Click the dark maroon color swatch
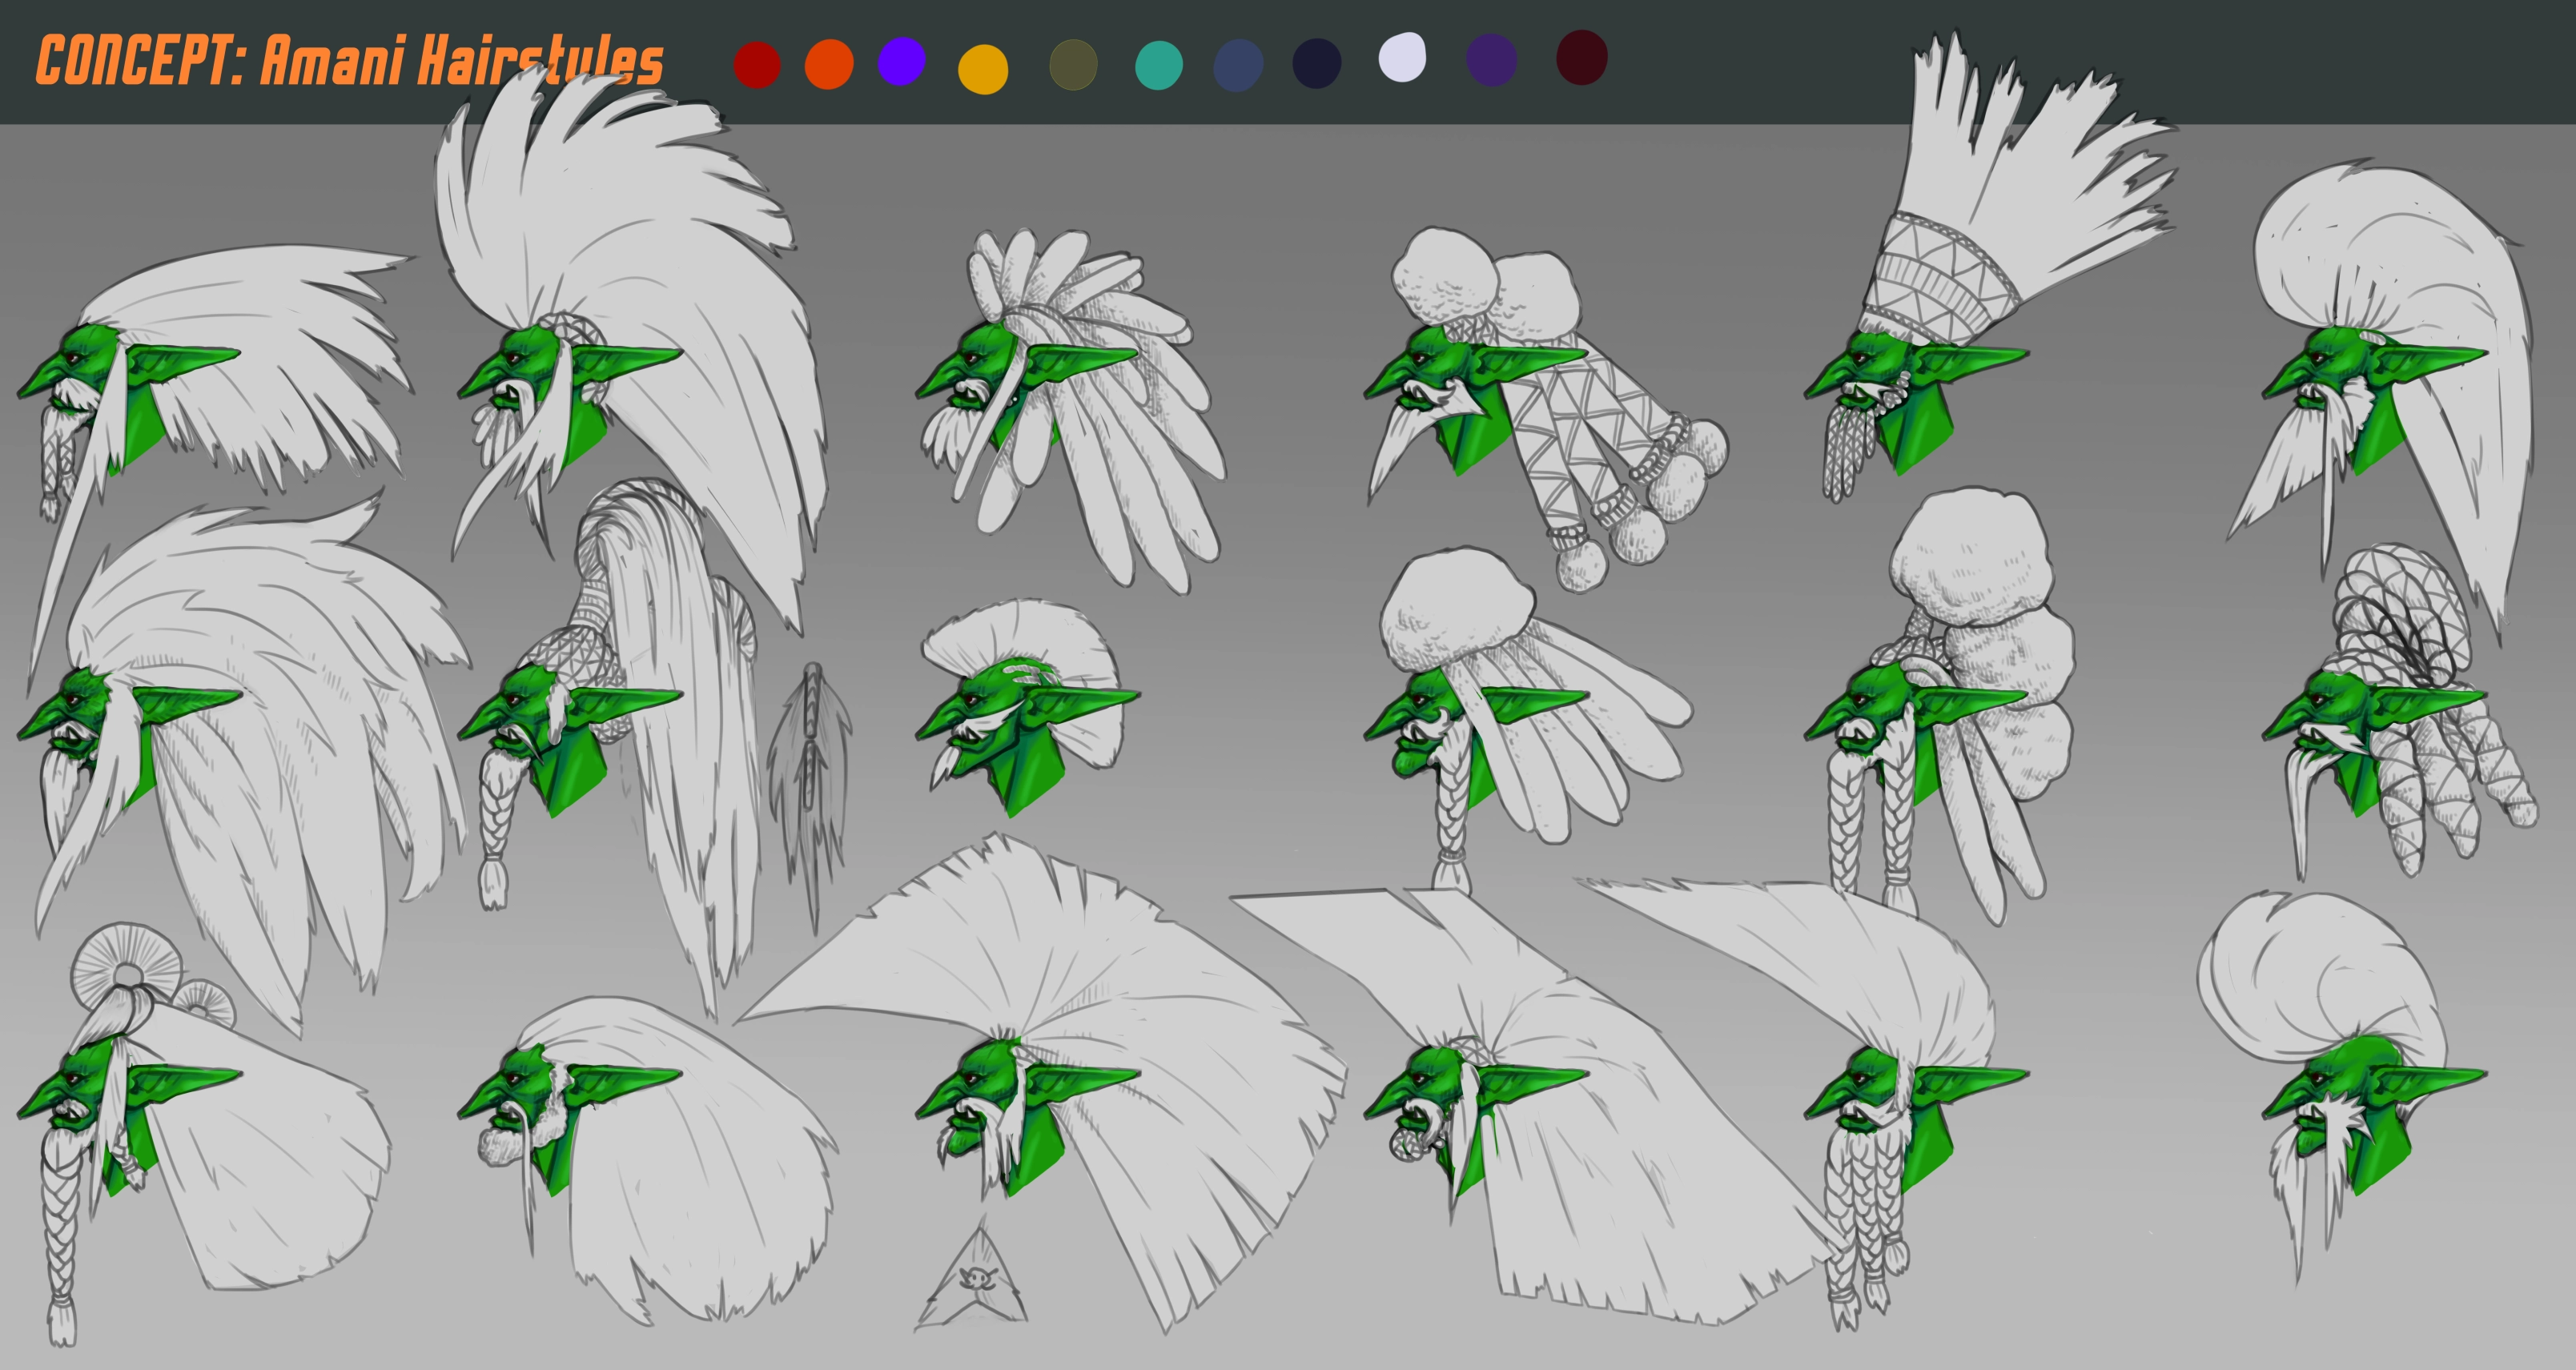The width and height of the screenshot is (2576, 1370). tap(1582, 58)
